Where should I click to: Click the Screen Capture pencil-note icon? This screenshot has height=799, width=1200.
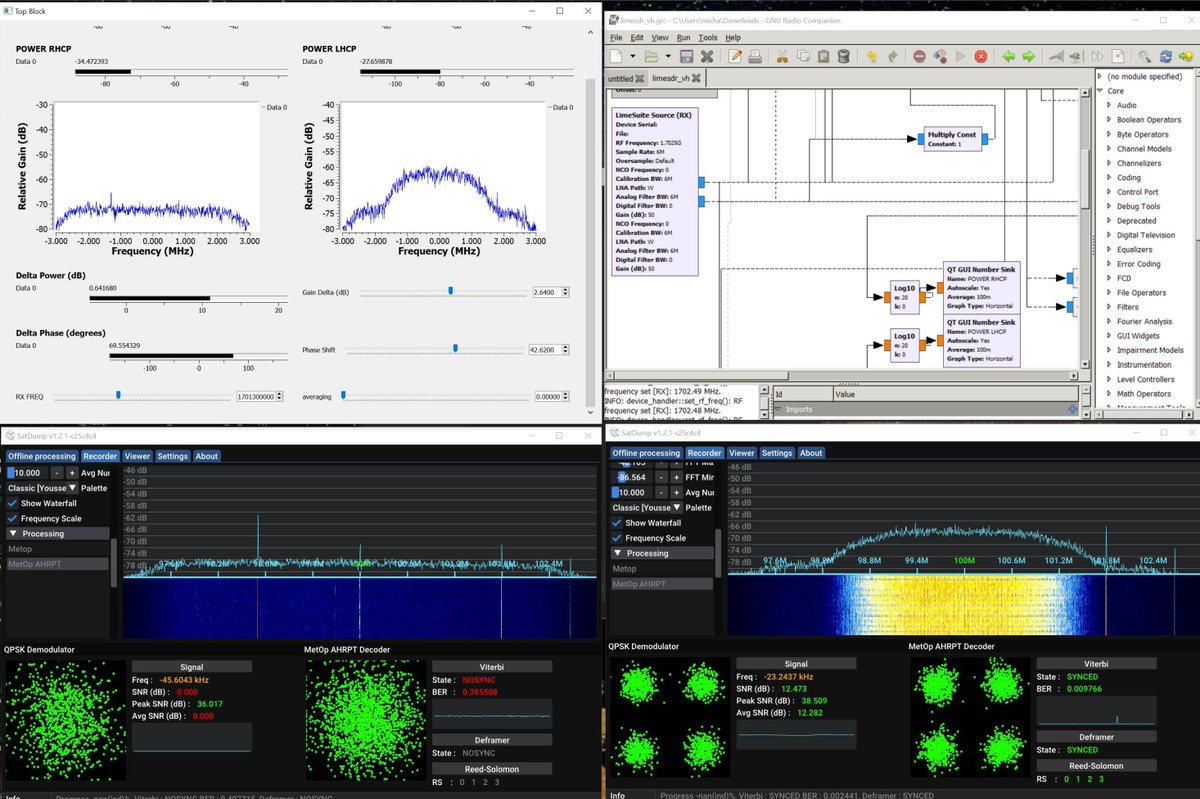pos(735,57)
